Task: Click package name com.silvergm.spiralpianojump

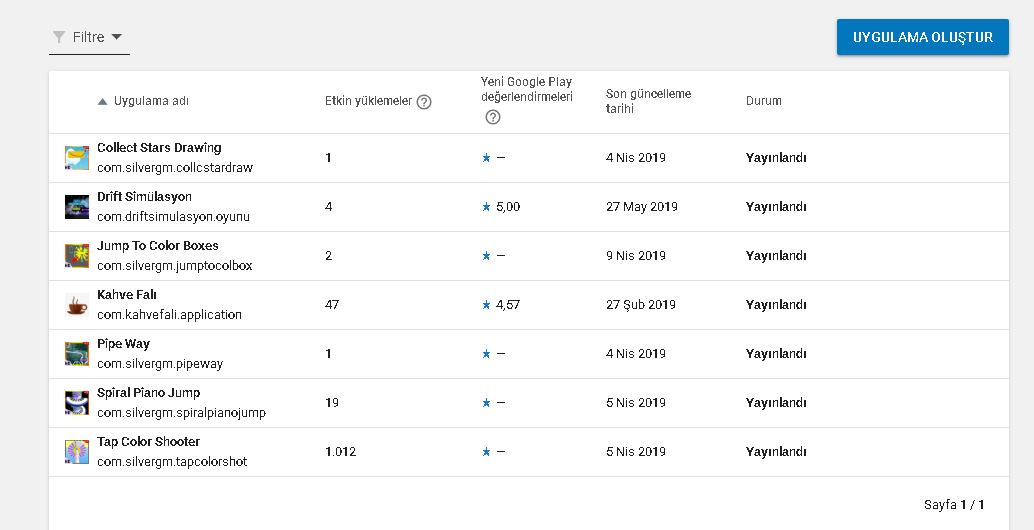Action: (181, 413)
